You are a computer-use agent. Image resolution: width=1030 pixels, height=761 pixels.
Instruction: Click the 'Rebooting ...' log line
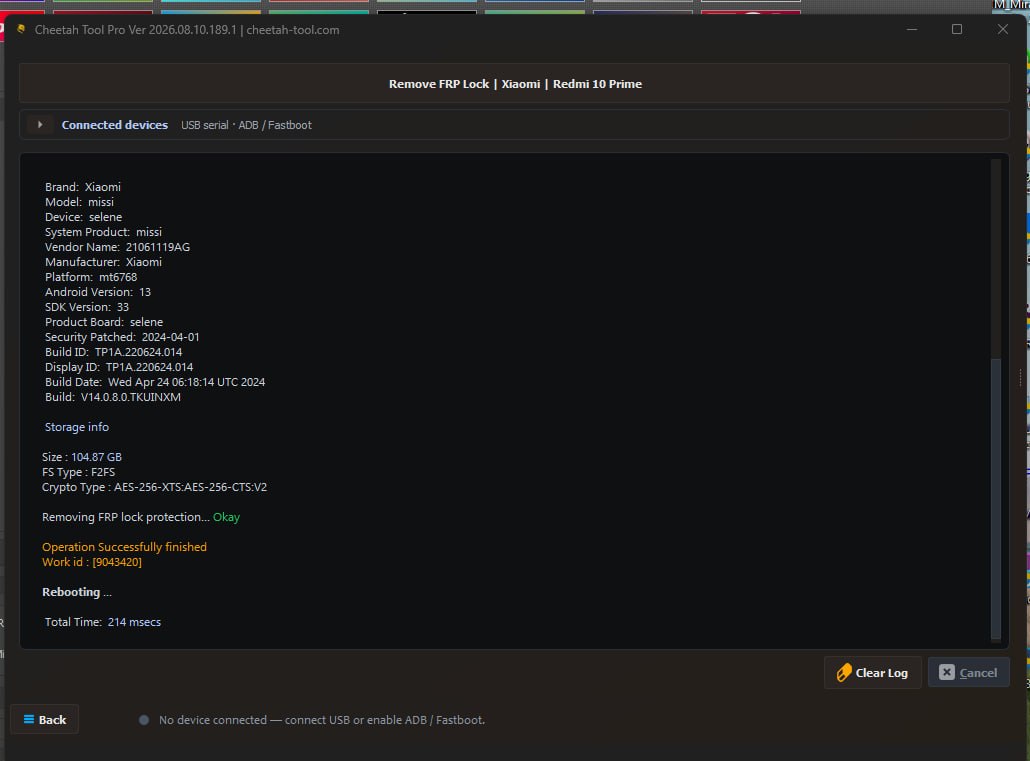coord(77,592)
